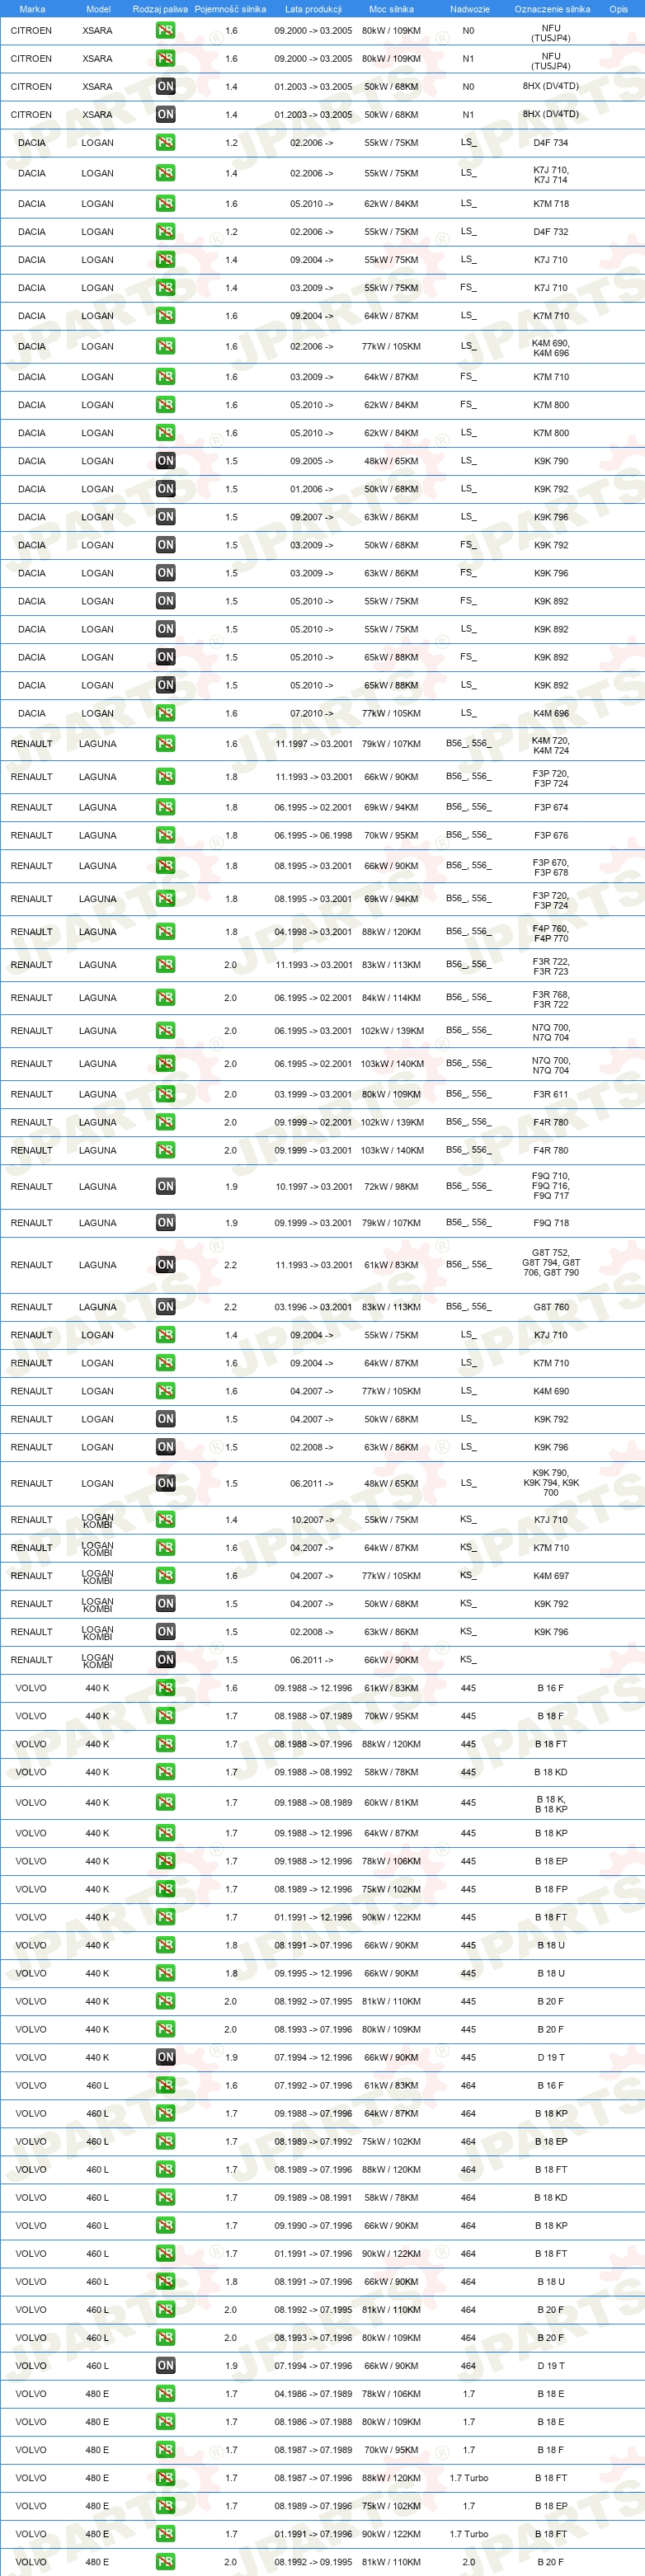Click diesel ON icon in Dacia K9K 790 row
Screen dimensions: 645x2576
tap(165, 461)
